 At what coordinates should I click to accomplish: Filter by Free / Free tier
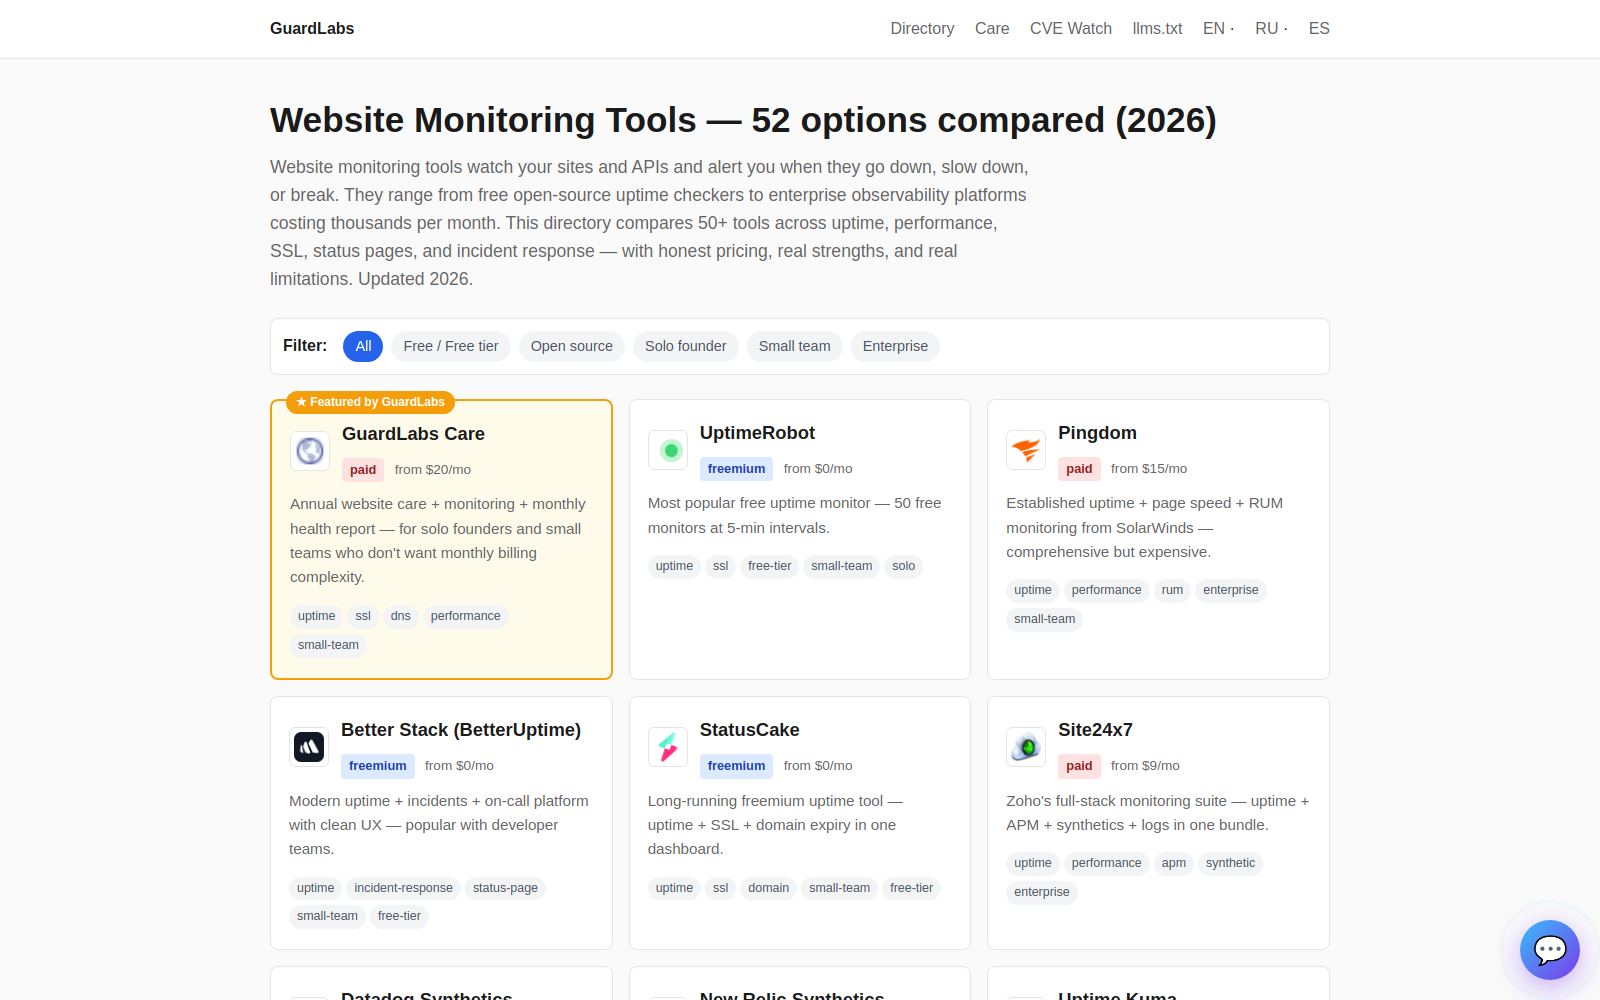451,346
